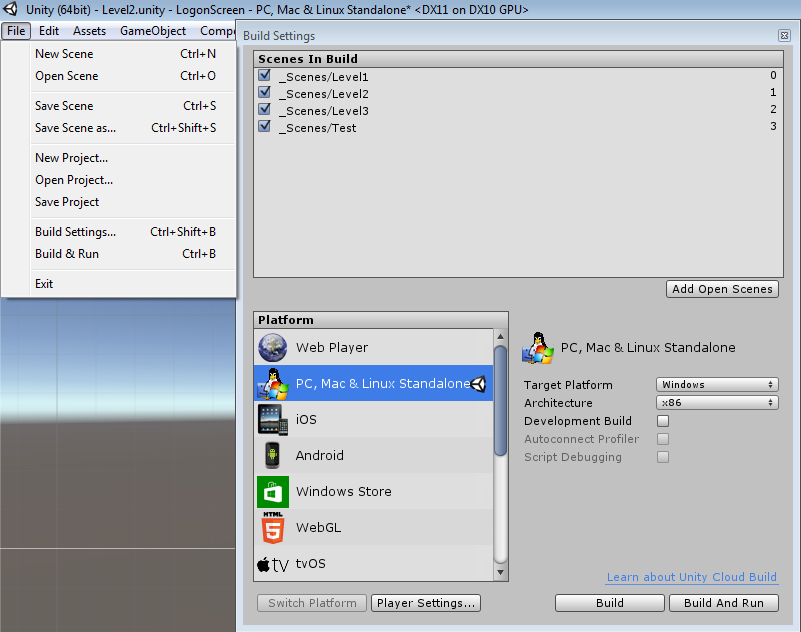This screenshot has height=632, width=801.
Task: Toggle Script Debugging
Action: coord(661,457)
